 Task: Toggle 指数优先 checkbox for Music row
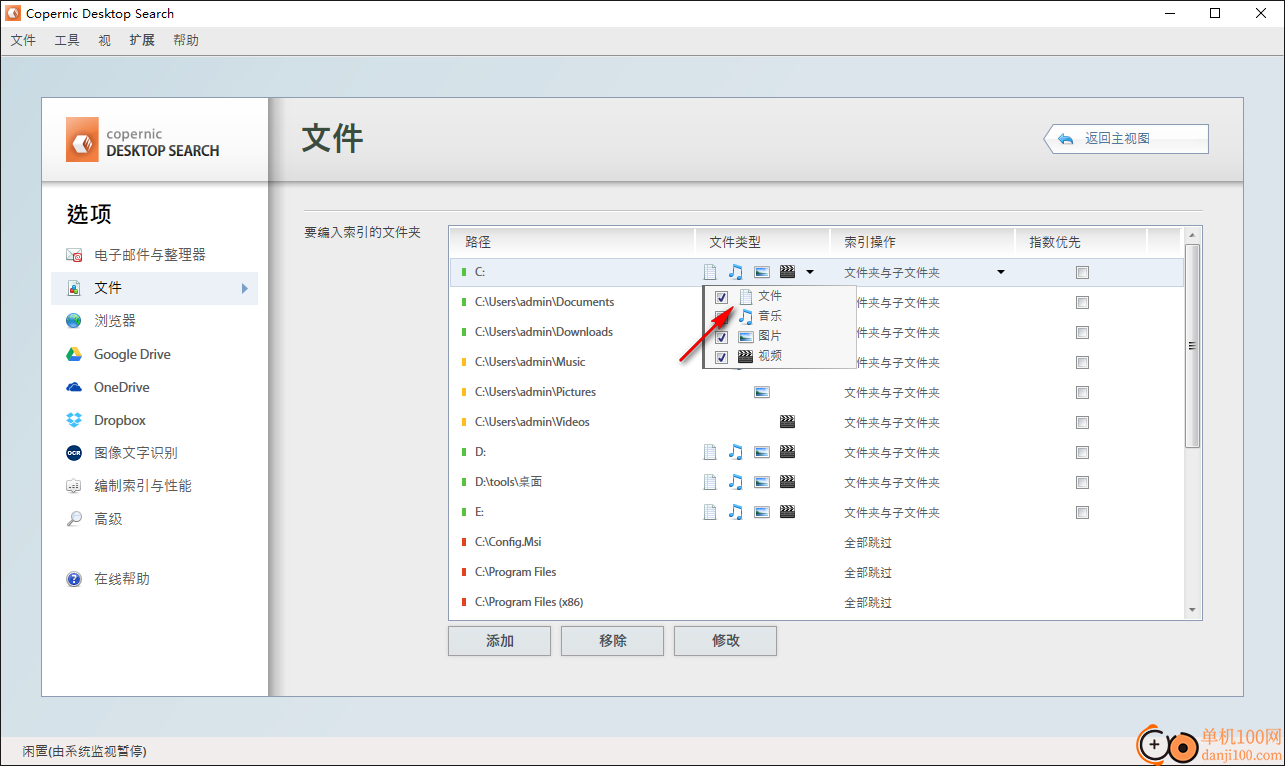pos(1082,362)
